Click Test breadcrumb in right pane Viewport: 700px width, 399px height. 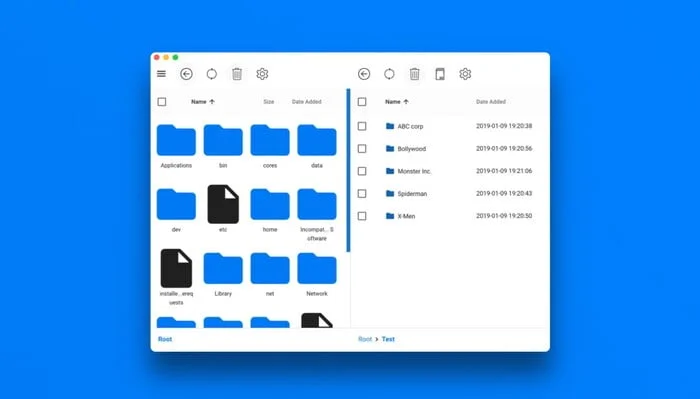tap(388, 339)
